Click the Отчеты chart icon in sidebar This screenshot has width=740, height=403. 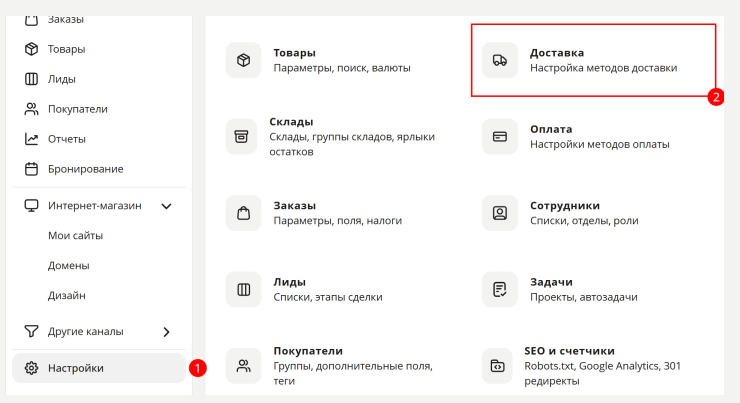(31, 139)
